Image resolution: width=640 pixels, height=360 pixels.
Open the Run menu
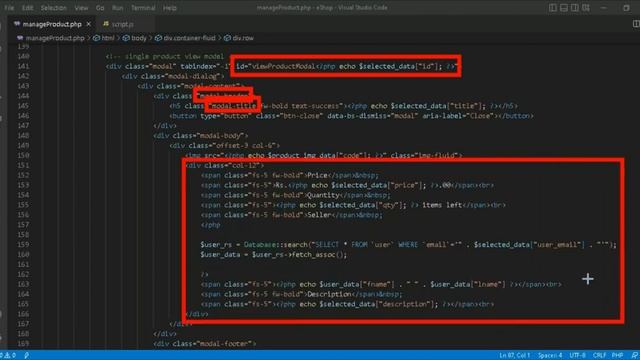point(118,8)
